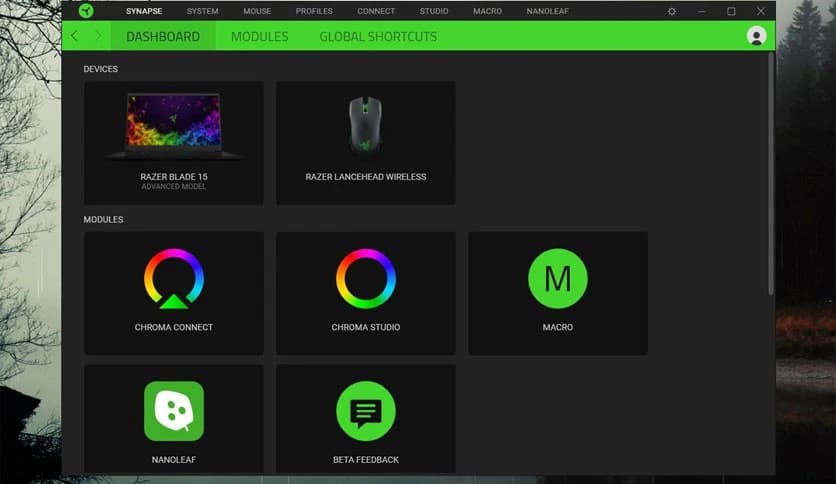836x484 pixels.
Task: Open the Beta Feedback chat icon
Action: coord(366,411)
